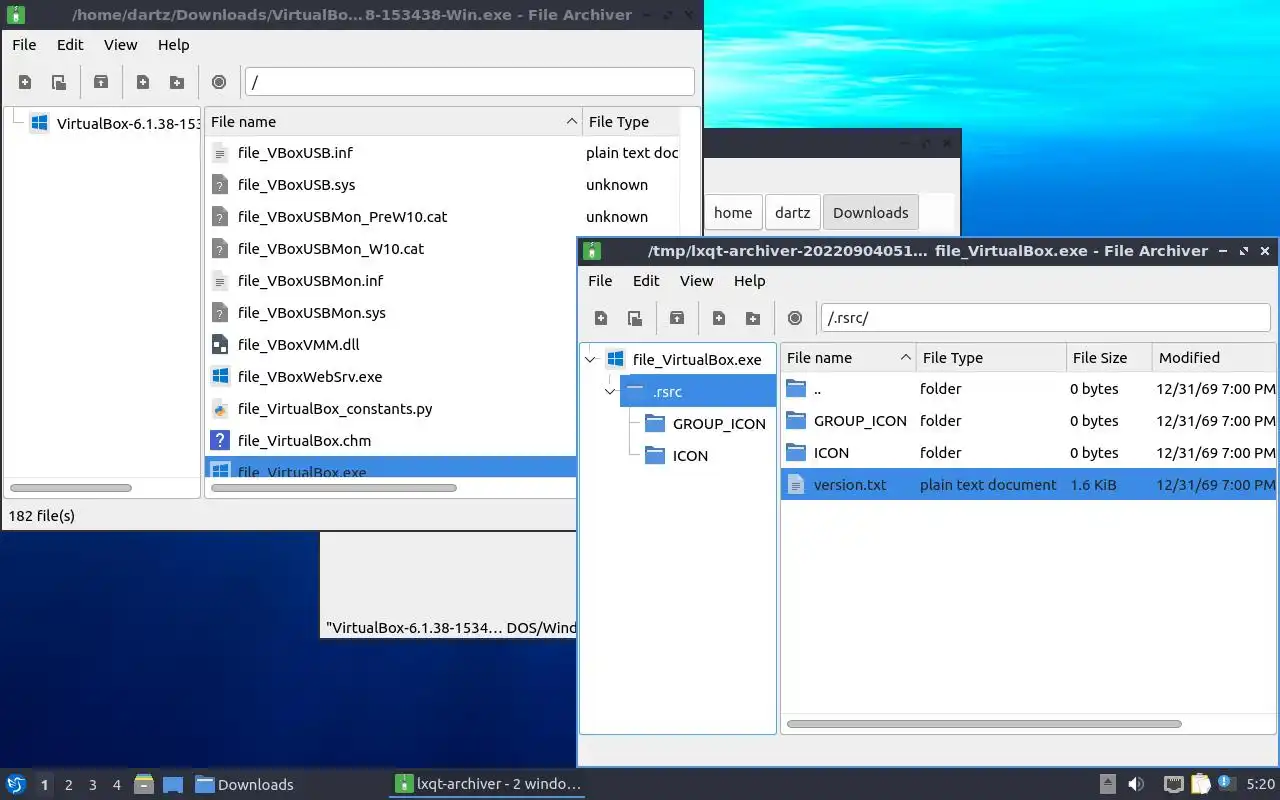1280x800 pixels.
Task: Click the clipboard notes icon in the system tray
Action: click(1200, 784)
